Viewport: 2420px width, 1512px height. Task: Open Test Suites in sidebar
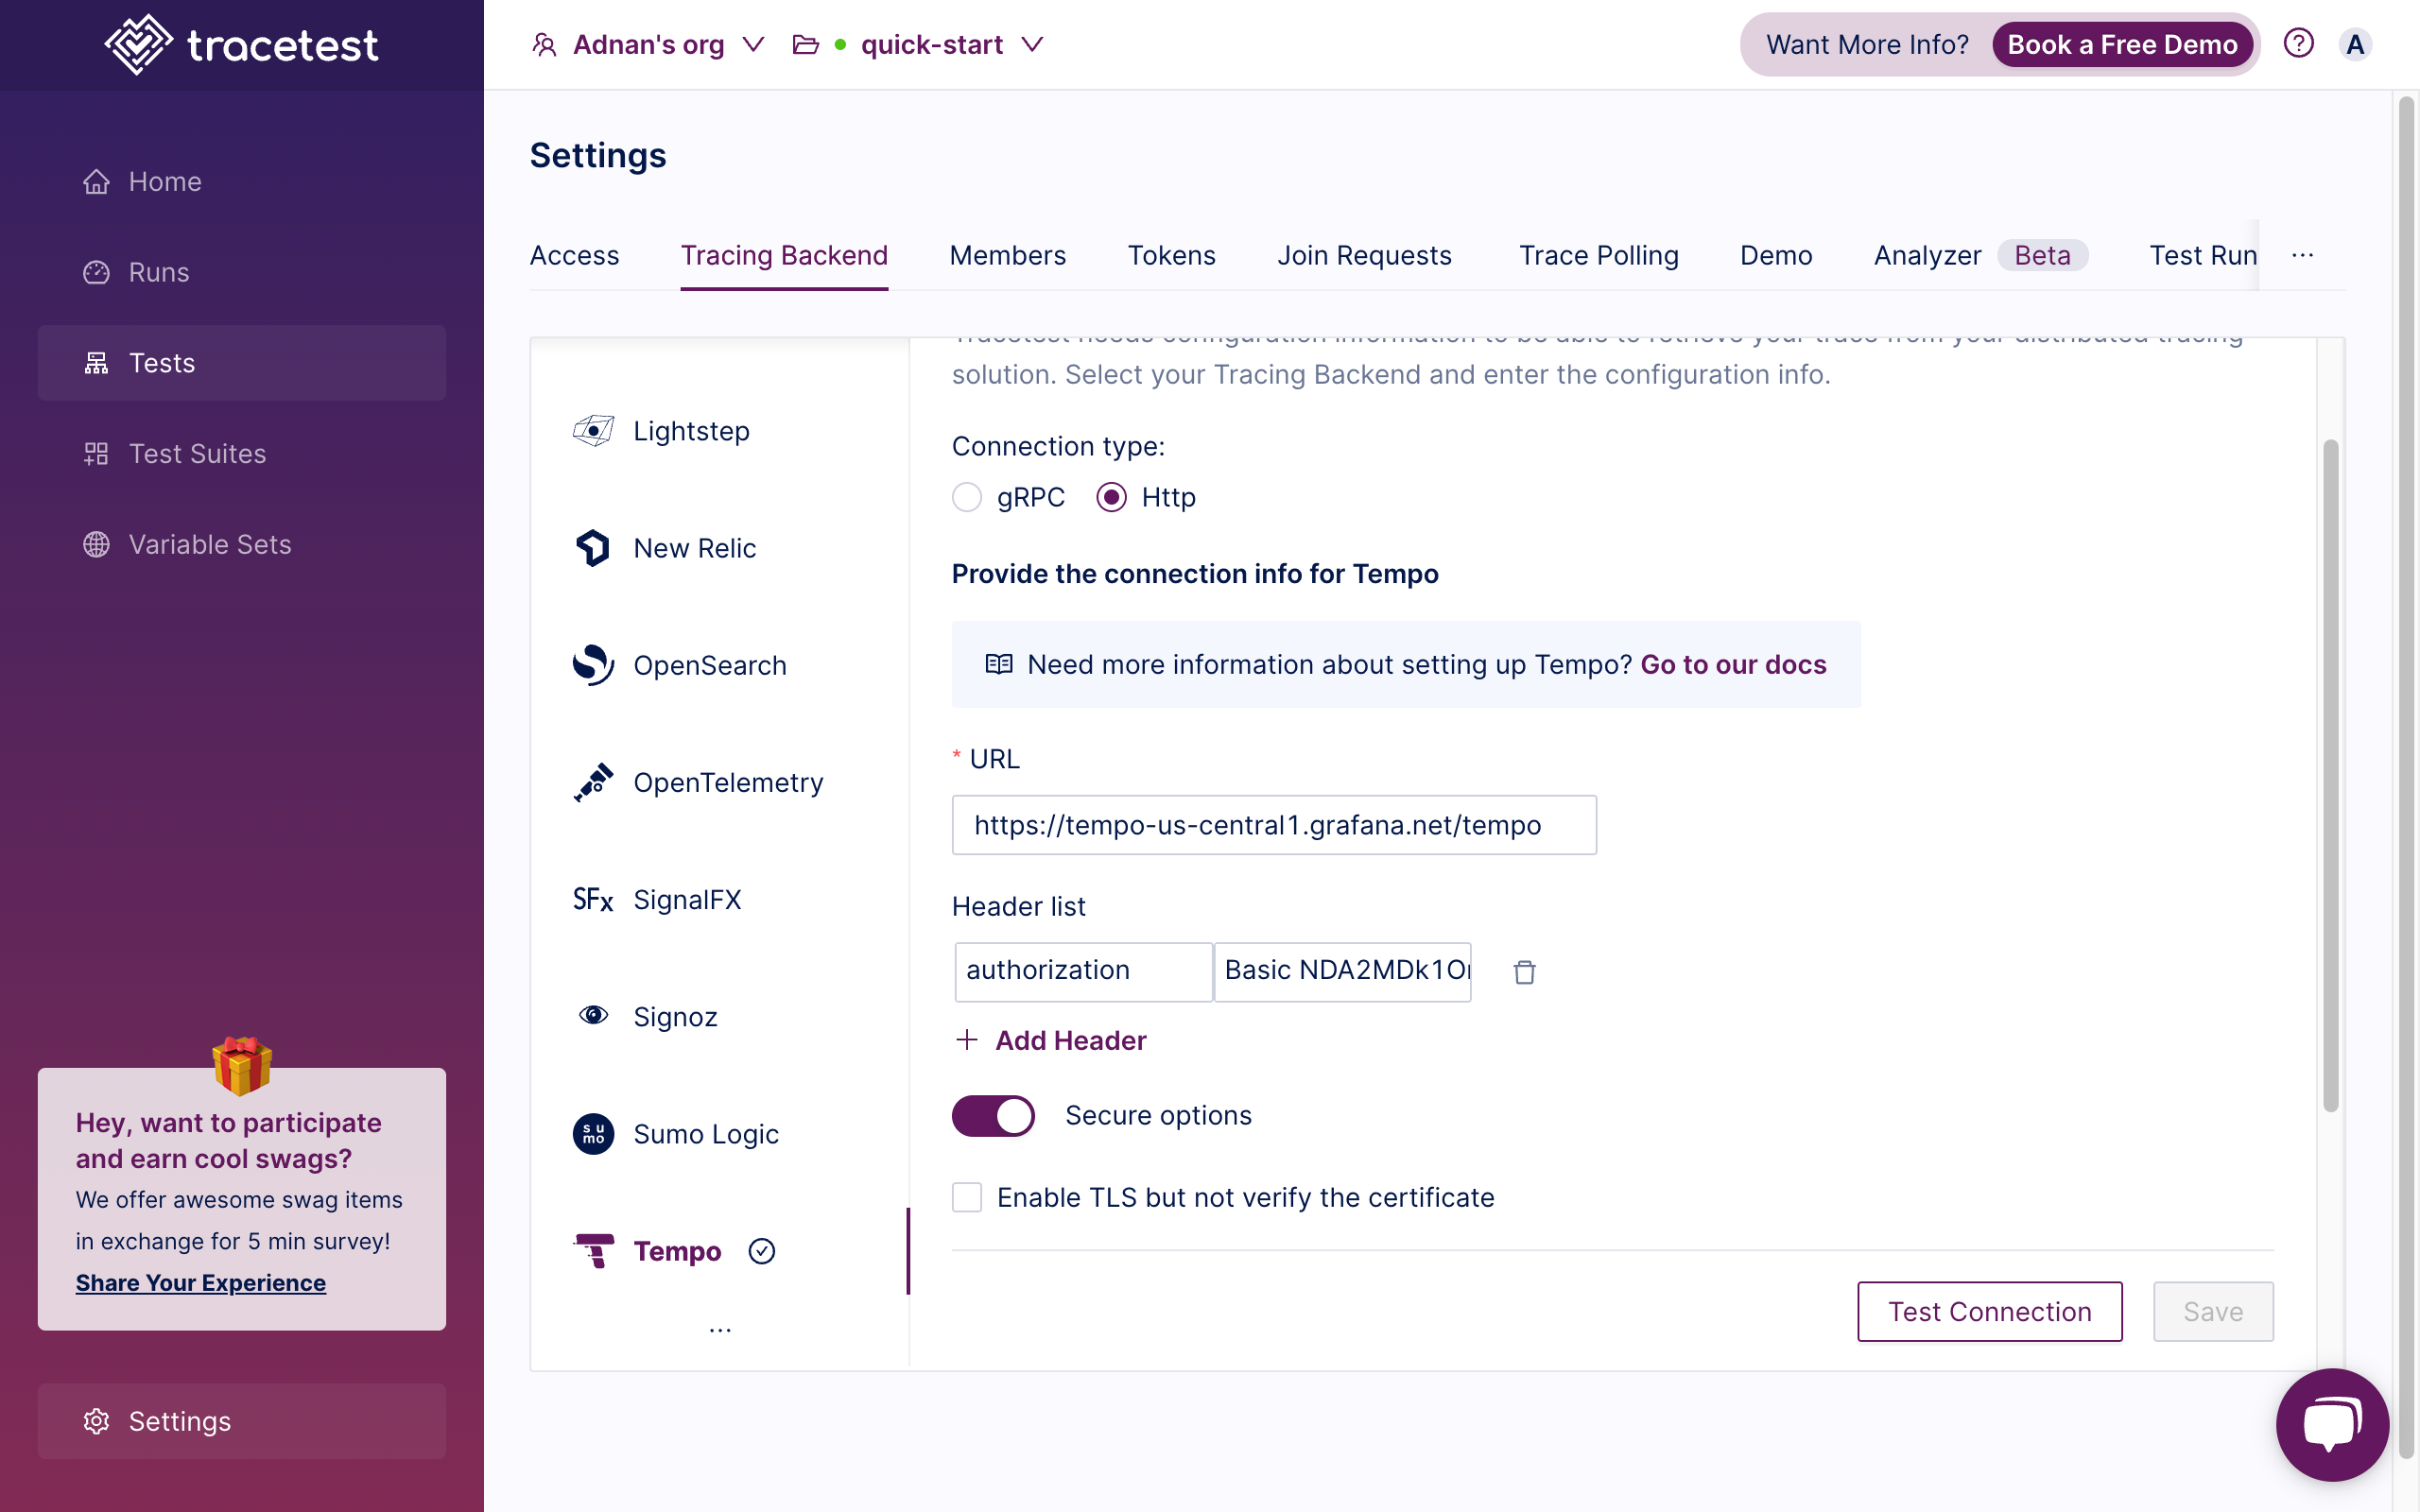tap(242, 454)
